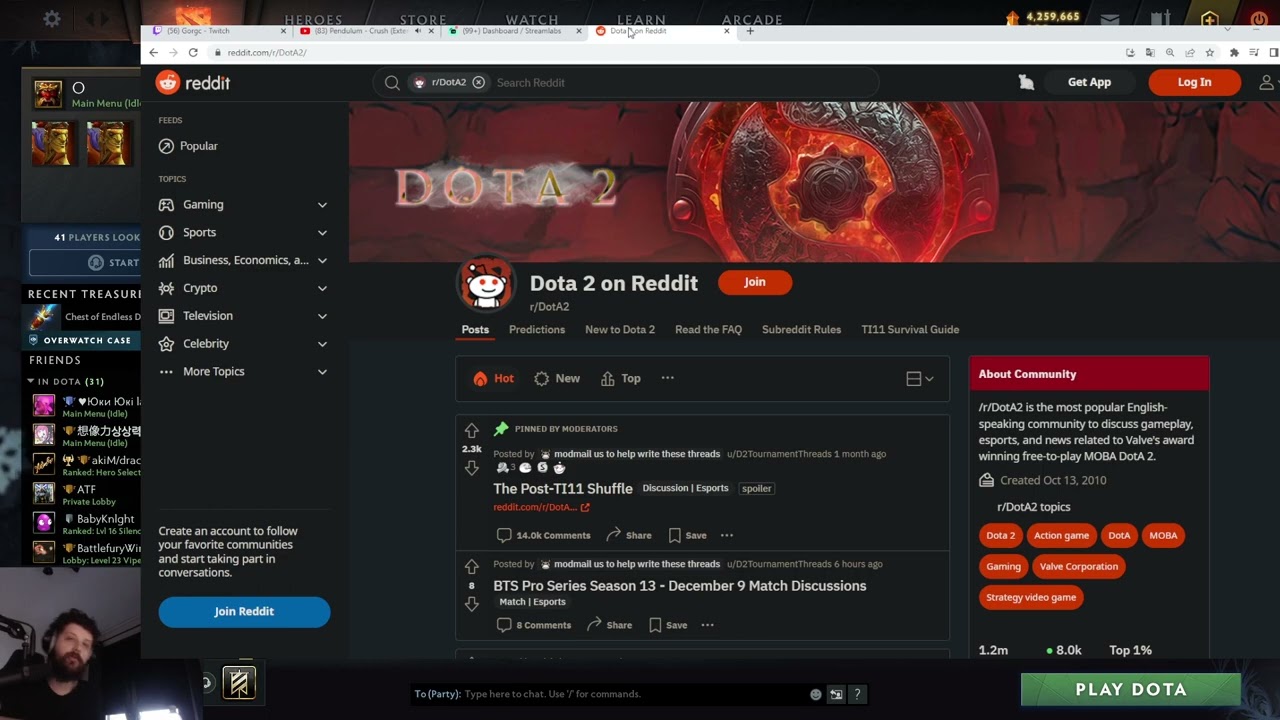The image size is (1280, 720).
Task: Open more options on Post-TI11 Shuffle post
Action: click(x=727, y=535)
